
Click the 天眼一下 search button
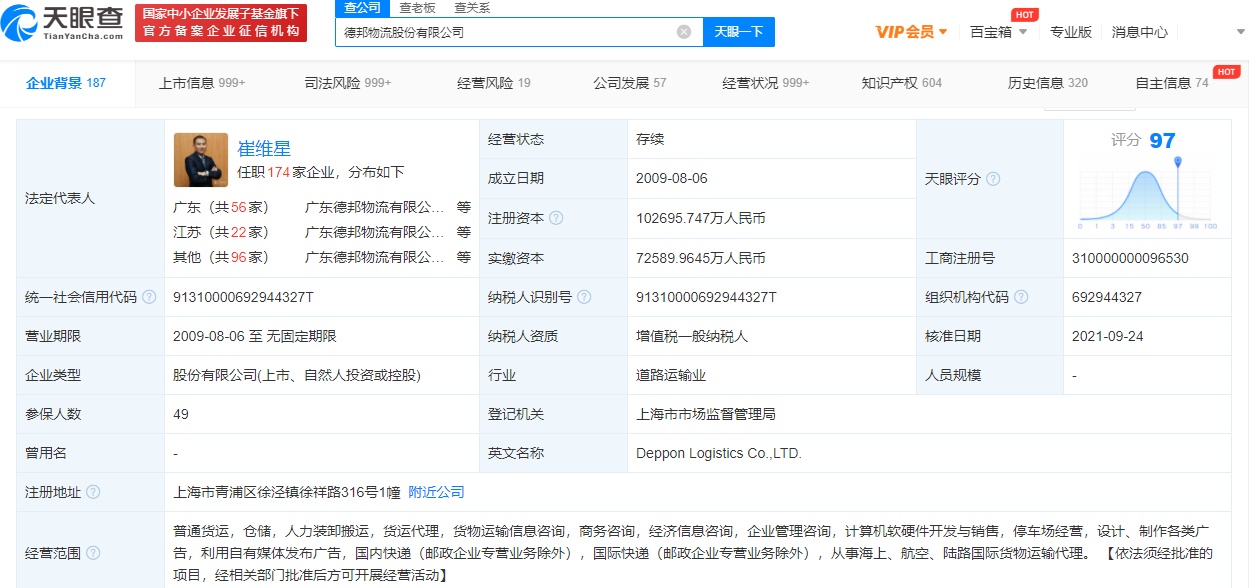click(x=739, y=32)
